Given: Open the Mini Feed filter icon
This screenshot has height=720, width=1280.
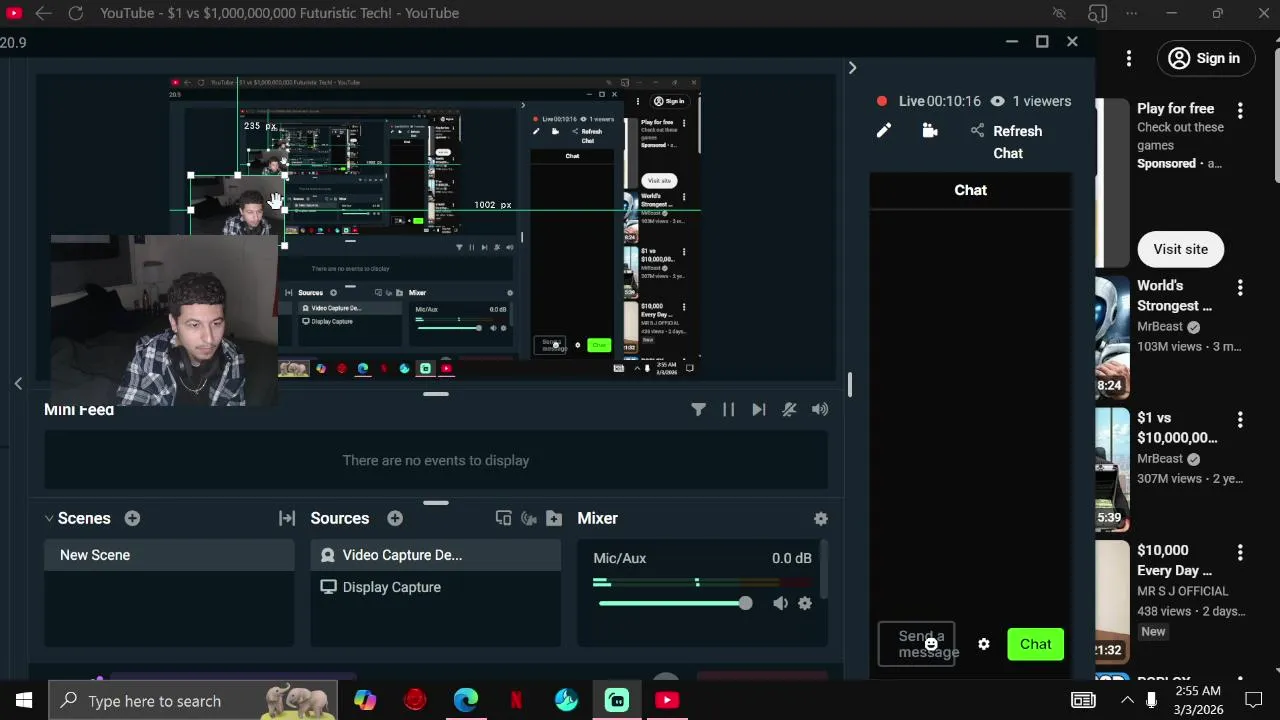Looking at the screenshot, I should coord(698,409).
